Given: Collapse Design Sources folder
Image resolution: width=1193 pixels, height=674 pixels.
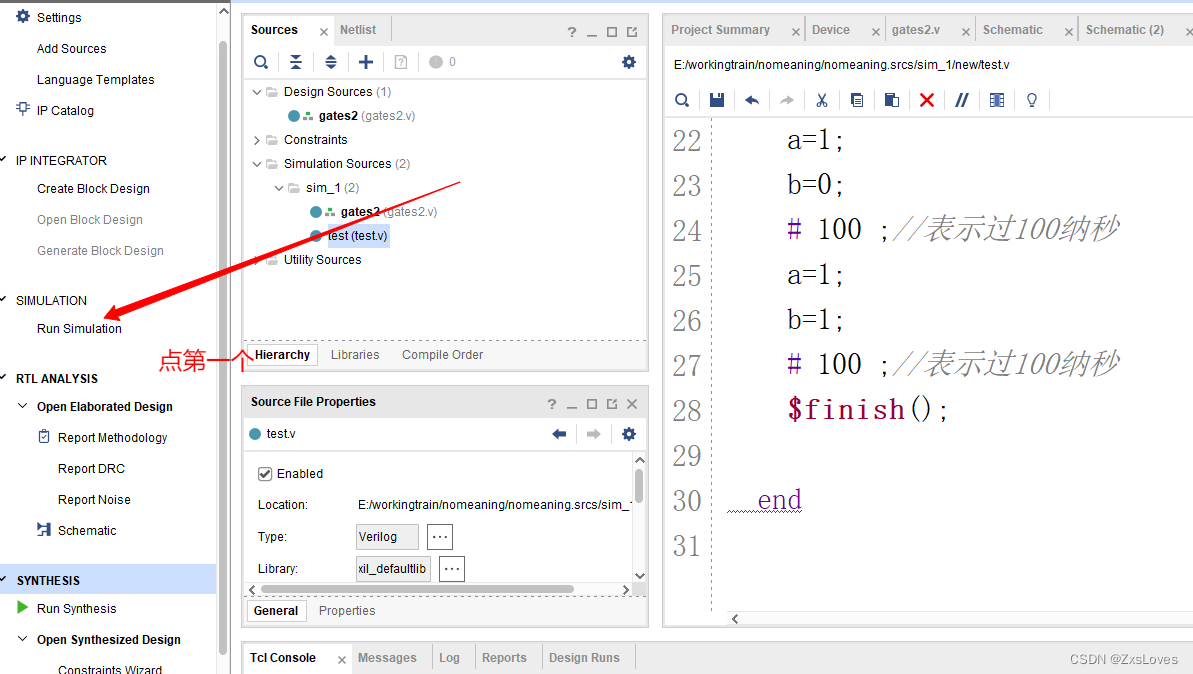Looking at the screenshot, I should pos(256,92).
